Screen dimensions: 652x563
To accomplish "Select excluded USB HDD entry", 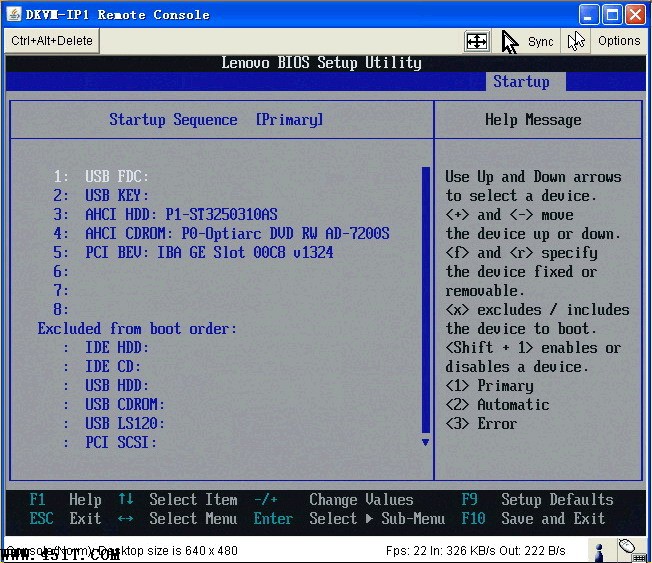I will pos(106,385).
